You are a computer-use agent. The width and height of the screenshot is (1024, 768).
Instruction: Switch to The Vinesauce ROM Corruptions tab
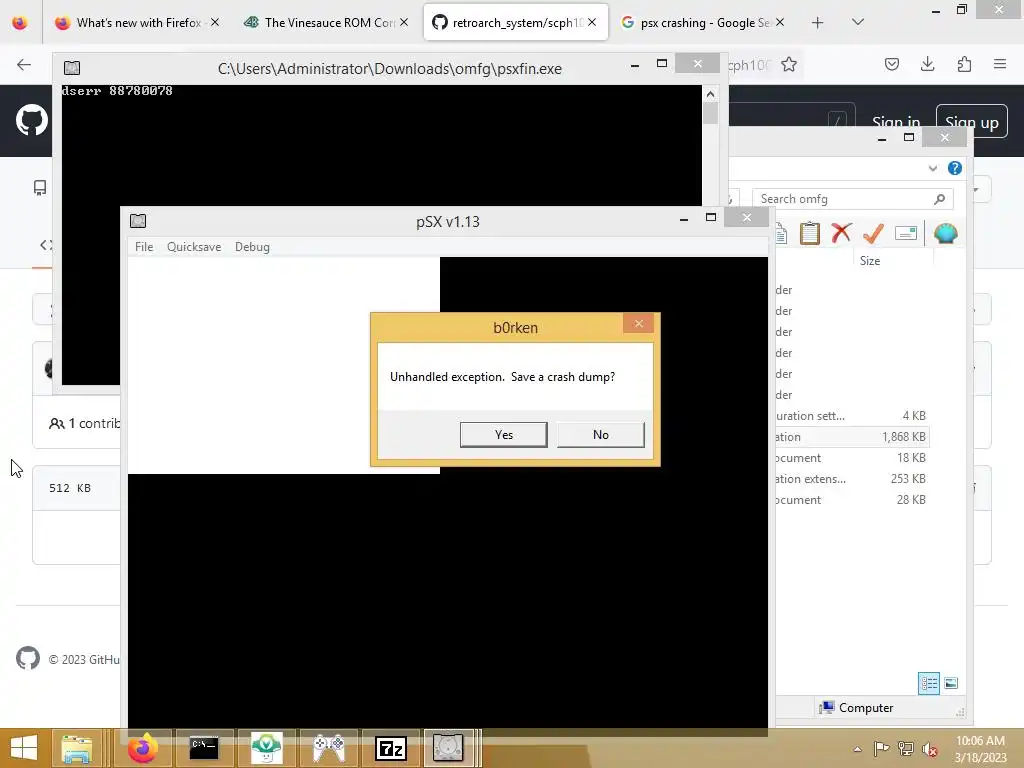click(327, 23)
